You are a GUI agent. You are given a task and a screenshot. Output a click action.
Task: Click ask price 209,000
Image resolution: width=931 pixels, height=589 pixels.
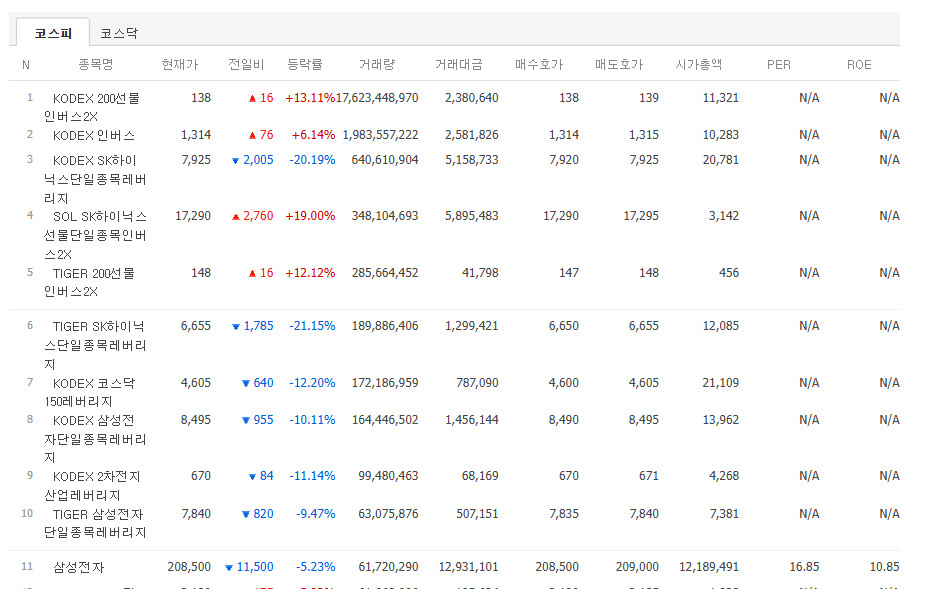[637, 567]
